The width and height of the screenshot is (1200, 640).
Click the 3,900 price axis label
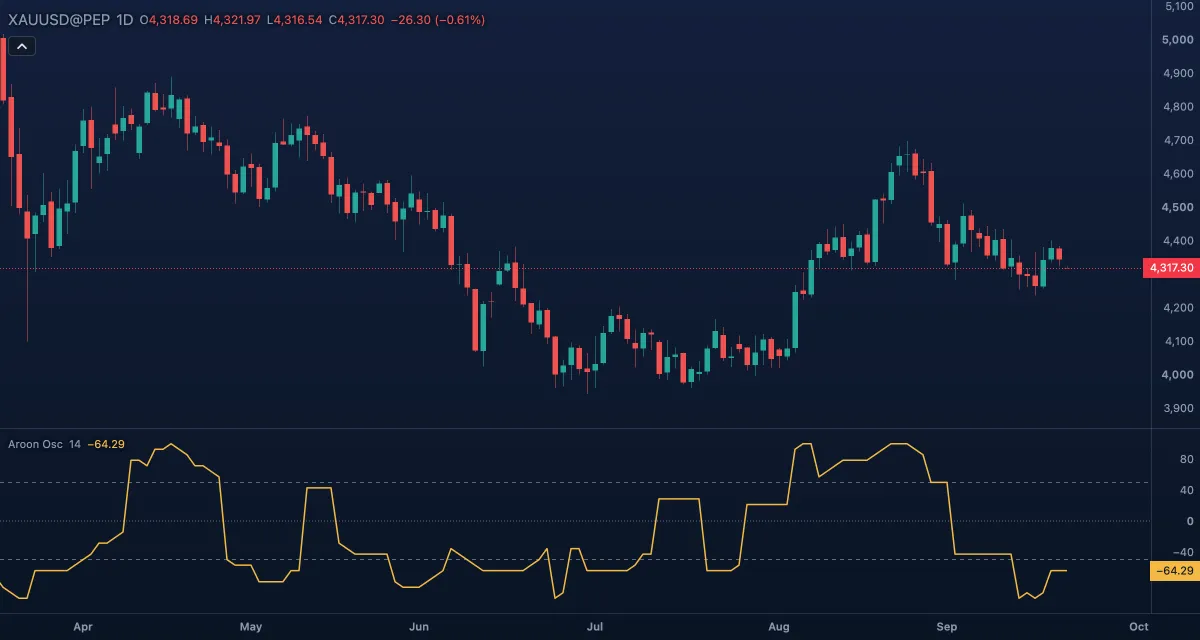click(x=1178, y=409)
